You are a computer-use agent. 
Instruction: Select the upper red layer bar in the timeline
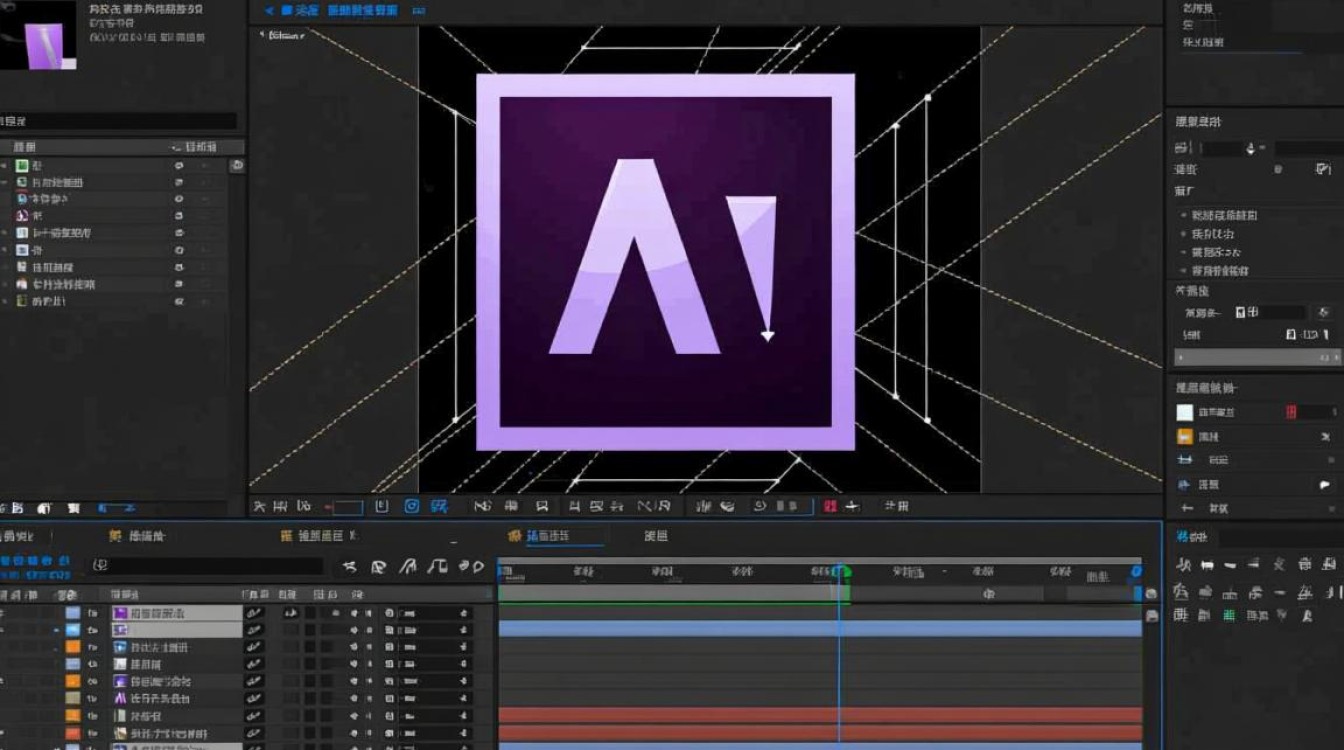click(820, 715)
